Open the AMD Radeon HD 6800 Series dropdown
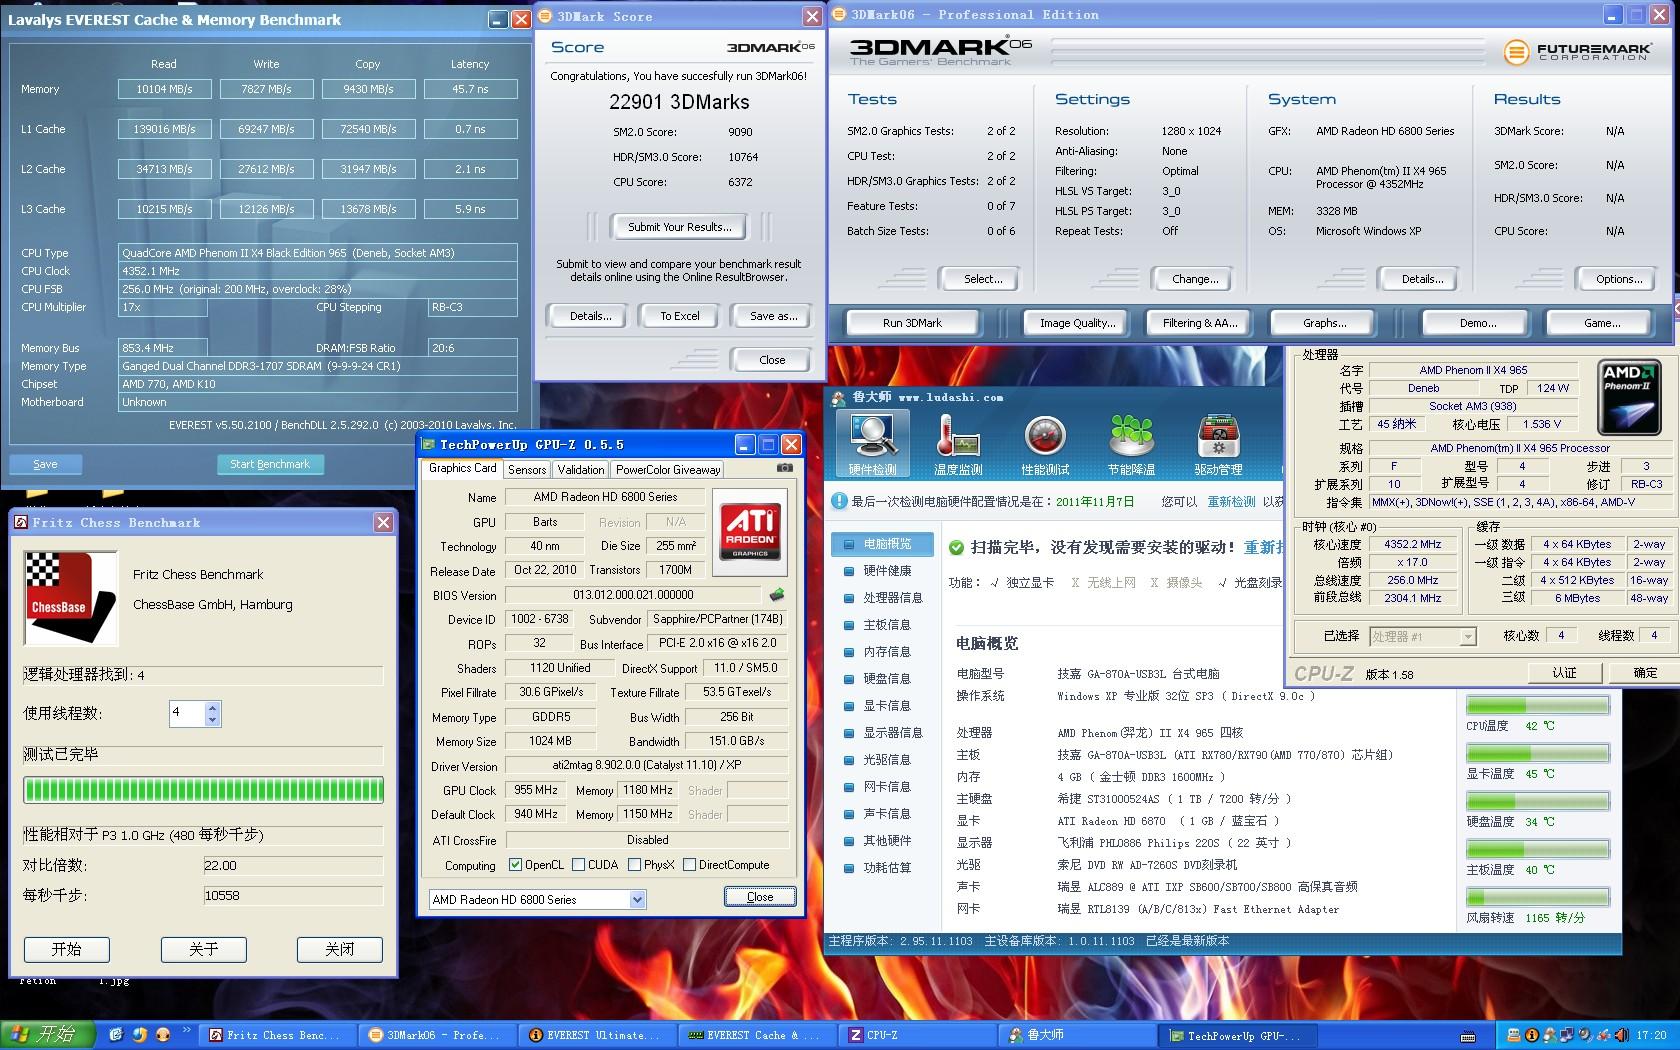 point(637,900)
